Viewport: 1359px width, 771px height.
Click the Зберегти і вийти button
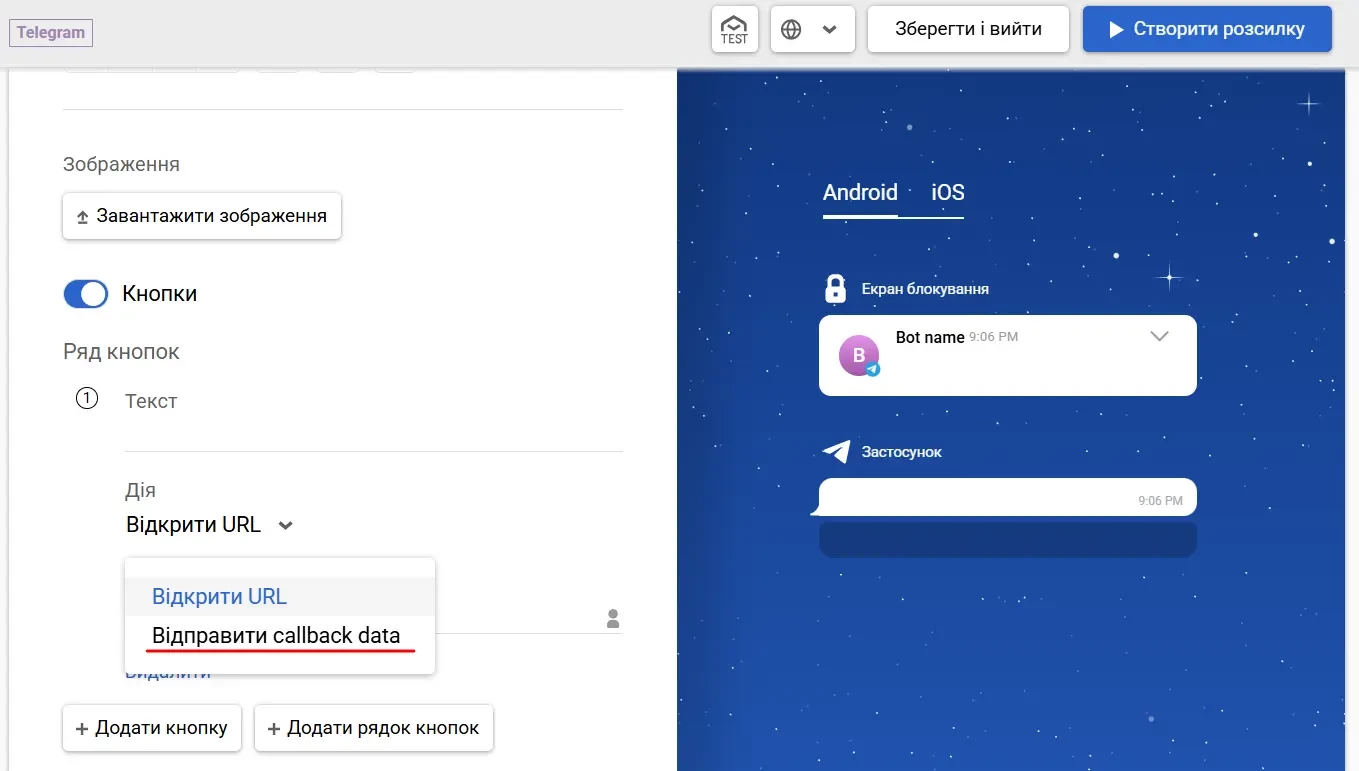coord(967,28)
